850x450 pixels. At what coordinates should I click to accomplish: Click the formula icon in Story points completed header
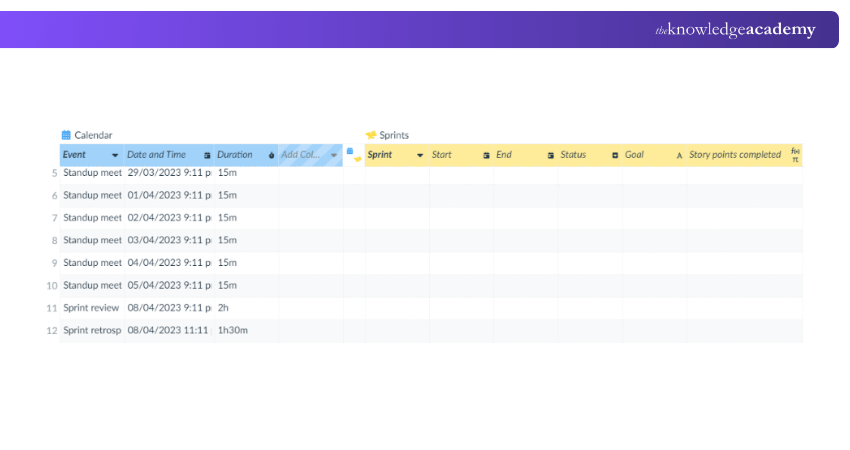[795, 155]
